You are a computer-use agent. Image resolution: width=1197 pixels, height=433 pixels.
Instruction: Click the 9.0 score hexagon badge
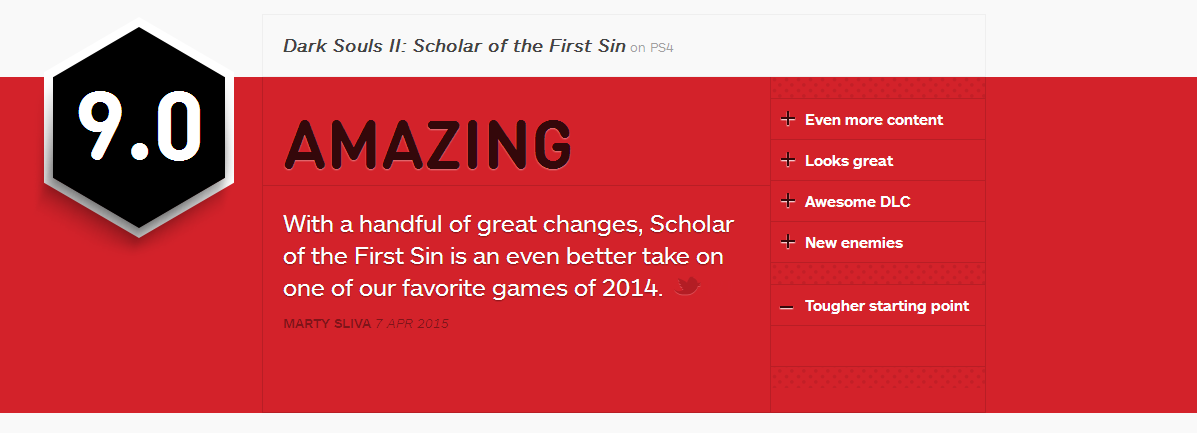(x=139, y=128)
